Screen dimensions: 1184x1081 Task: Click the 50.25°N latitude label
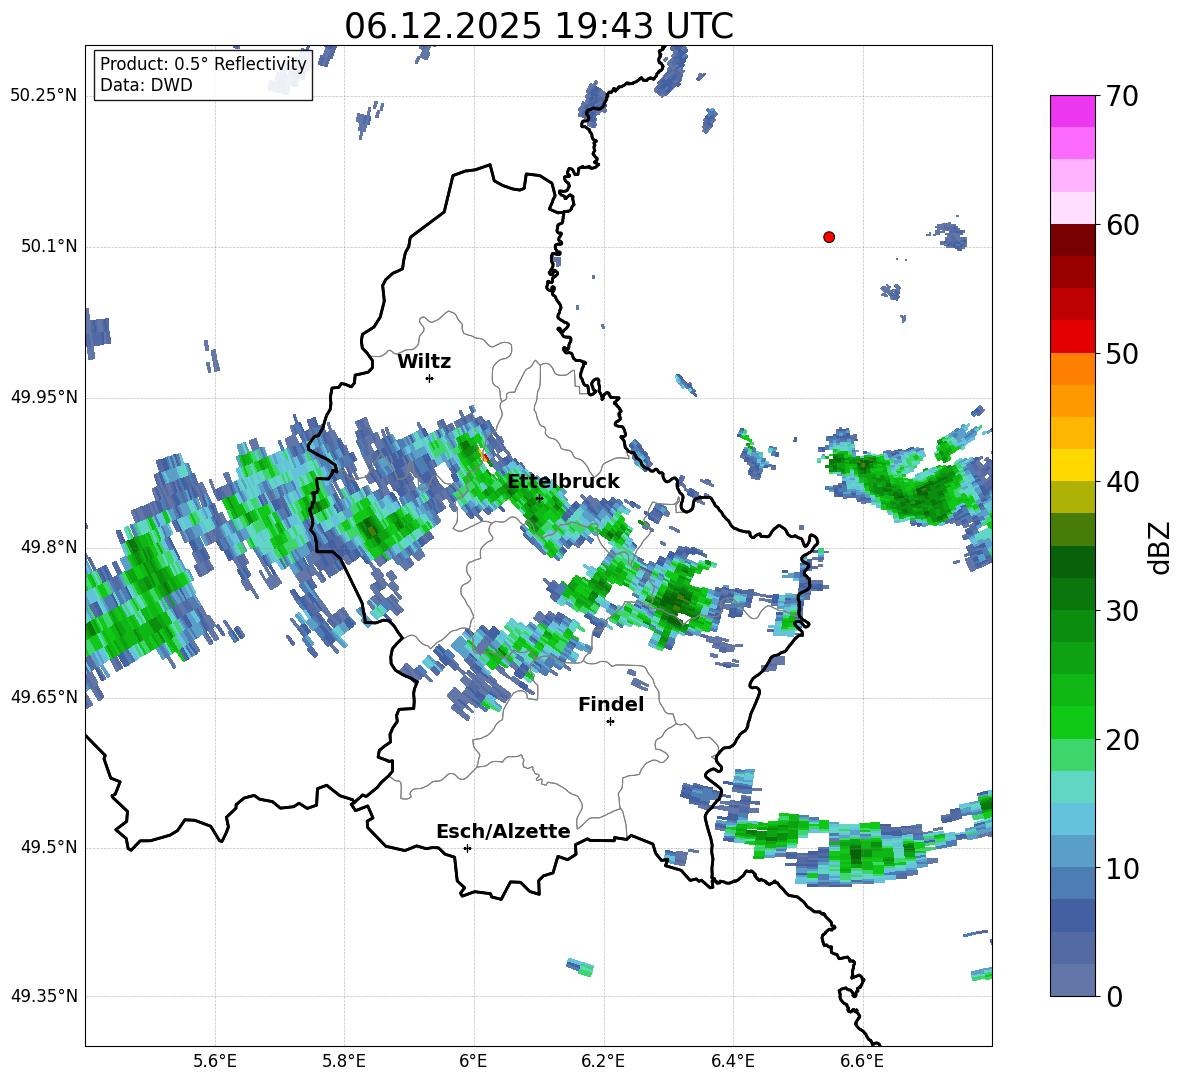(x=44, y=96)
